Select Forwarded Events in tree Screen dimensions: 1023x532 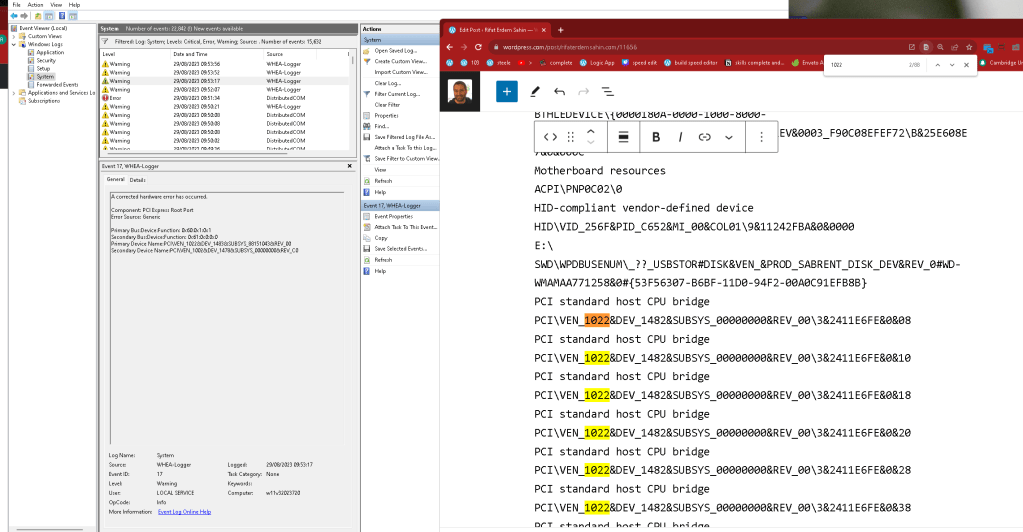coord(57,85)
